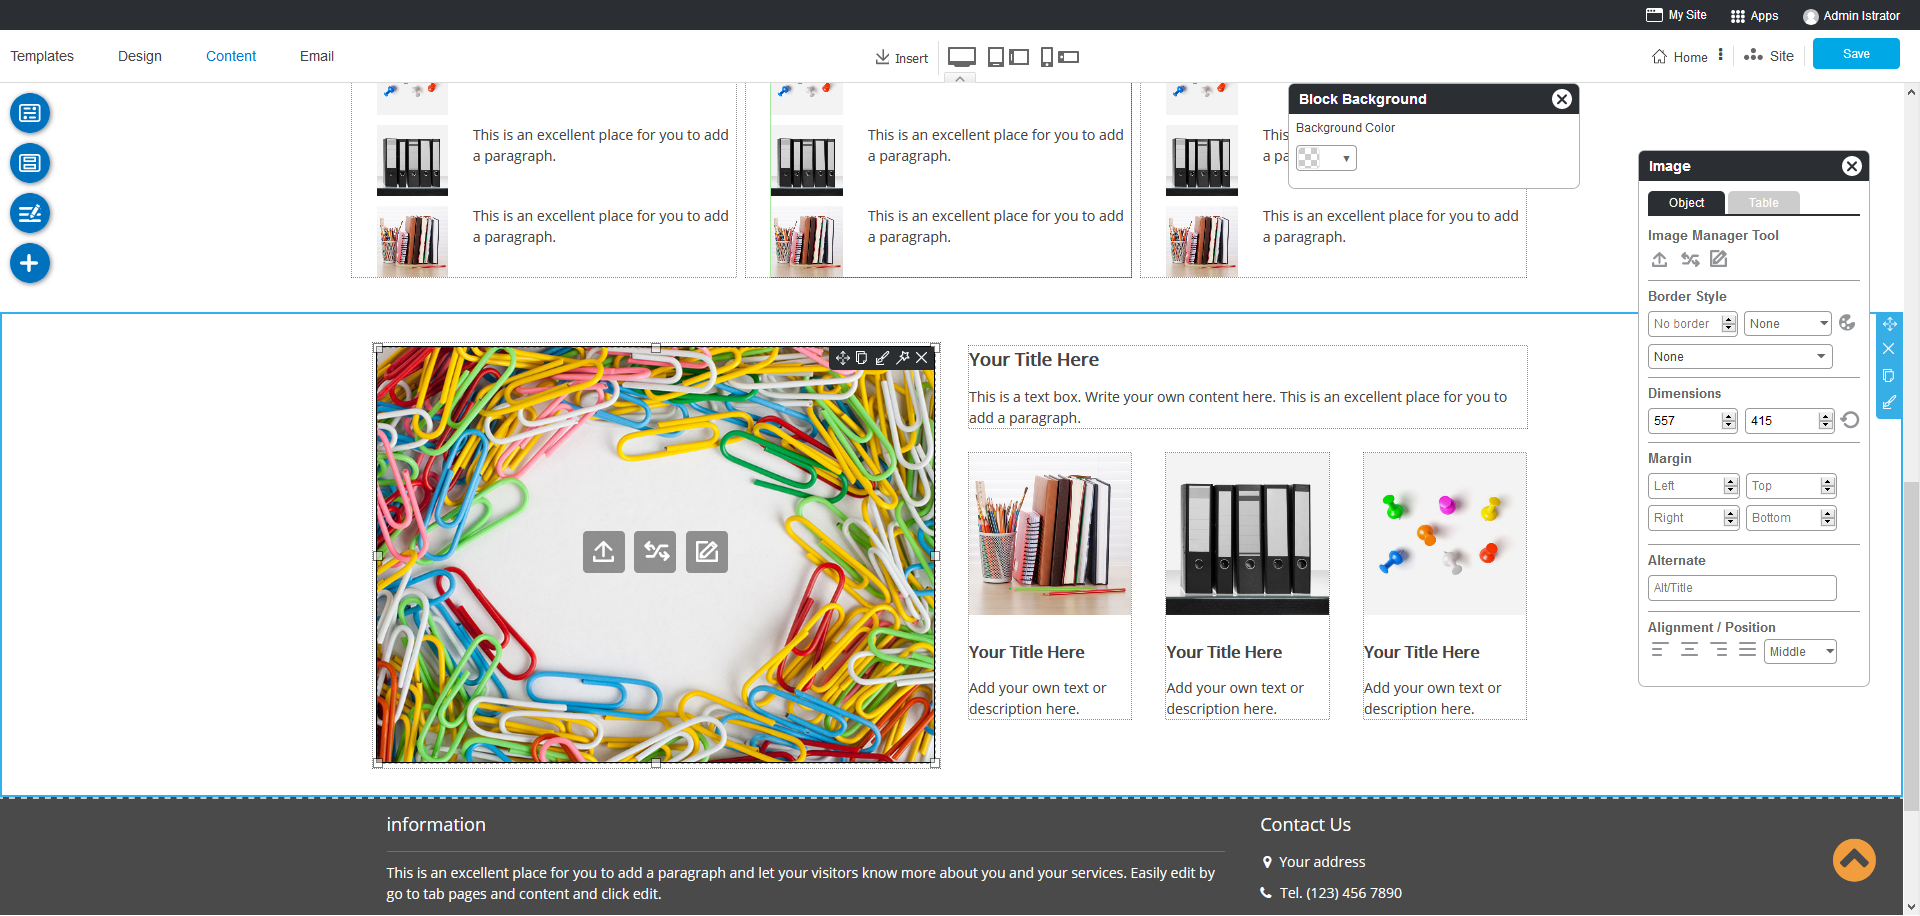Open the border width None dropdown
The width and height of the screenshot is (1920, 916).
point(1787,324)
